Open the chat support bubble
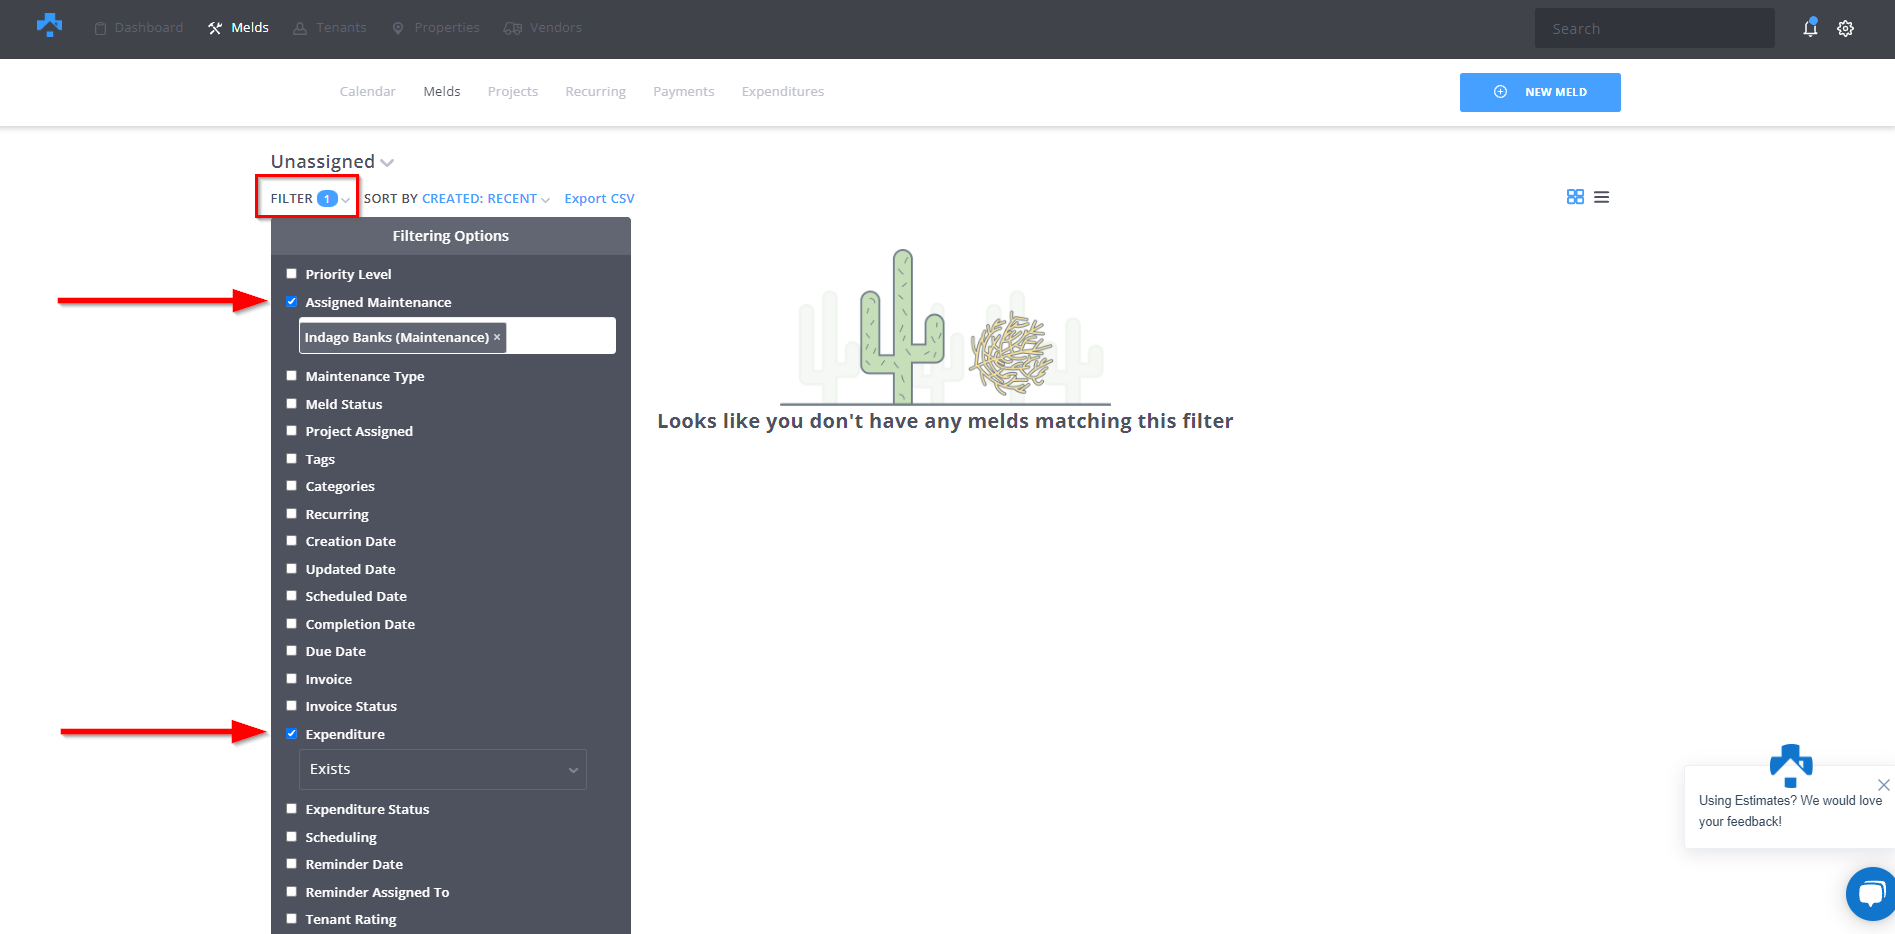 pyautogui.click(x=1870, y=893)
